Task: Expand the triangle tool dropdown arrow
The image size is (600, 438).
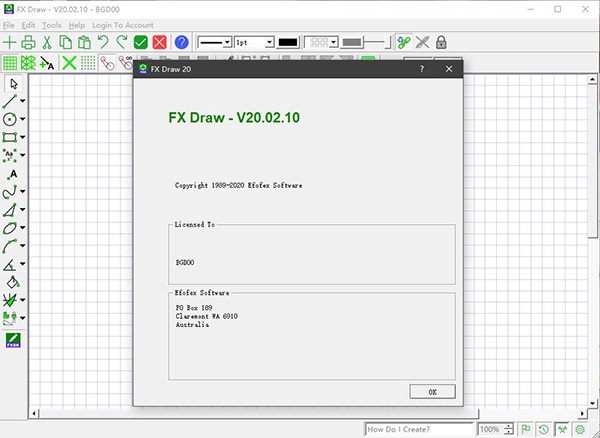Action: [23, 210]
